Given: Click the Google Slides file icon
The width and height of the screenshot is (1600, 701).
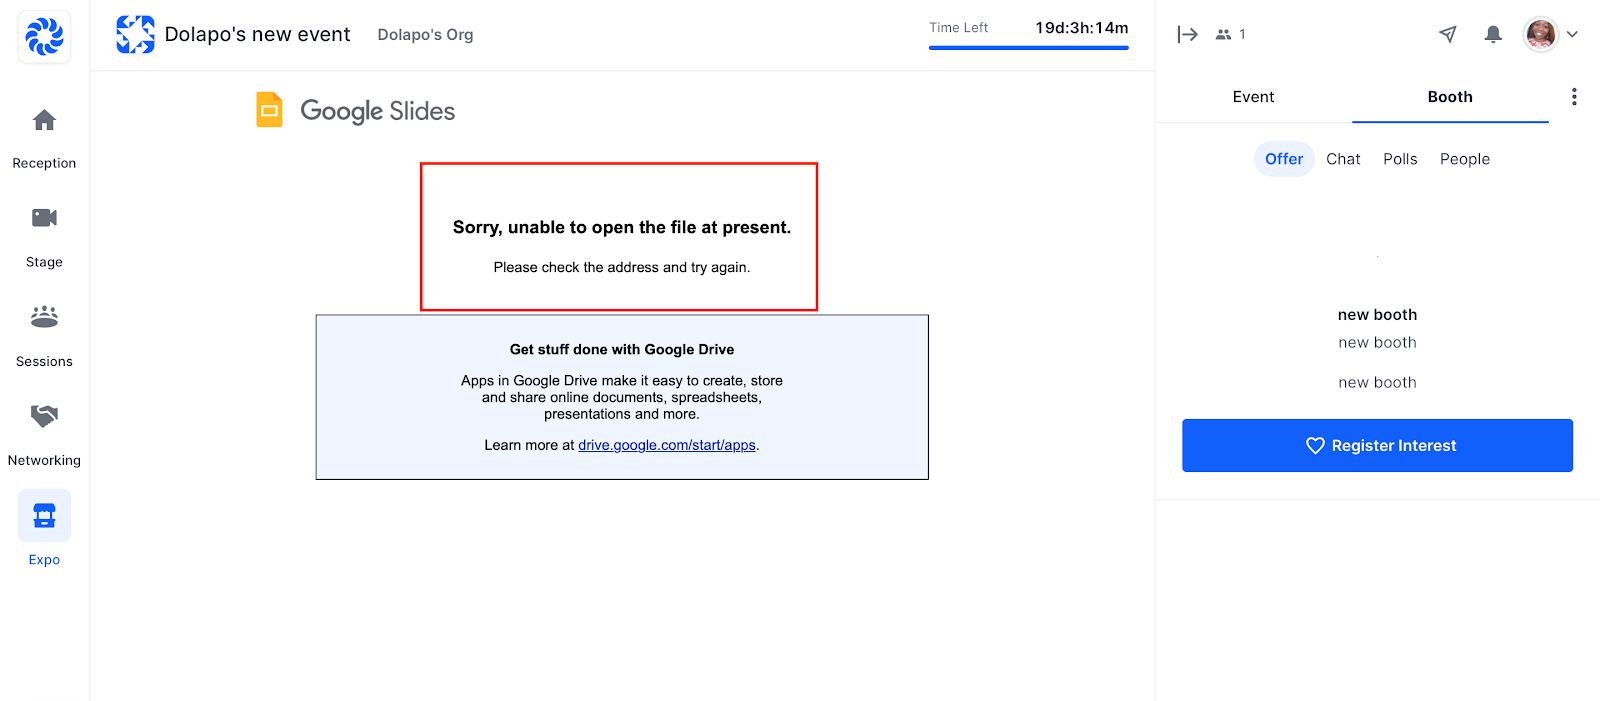Looking at the screenshot, I should pyautogui.click(x=269, y=110).
